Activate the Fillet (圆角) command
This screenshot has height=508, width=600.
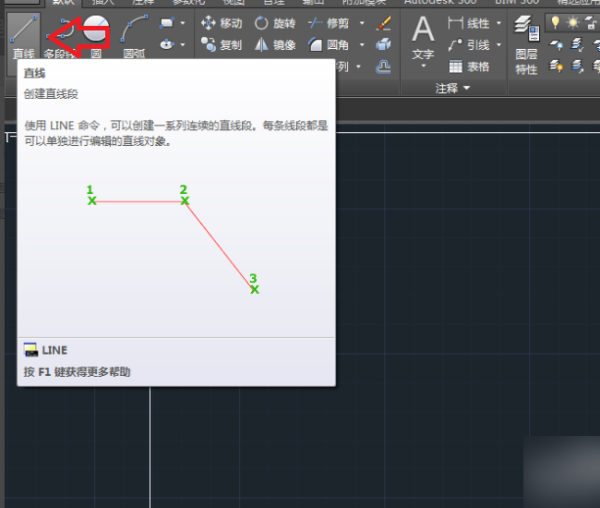(x=329, y=45)
